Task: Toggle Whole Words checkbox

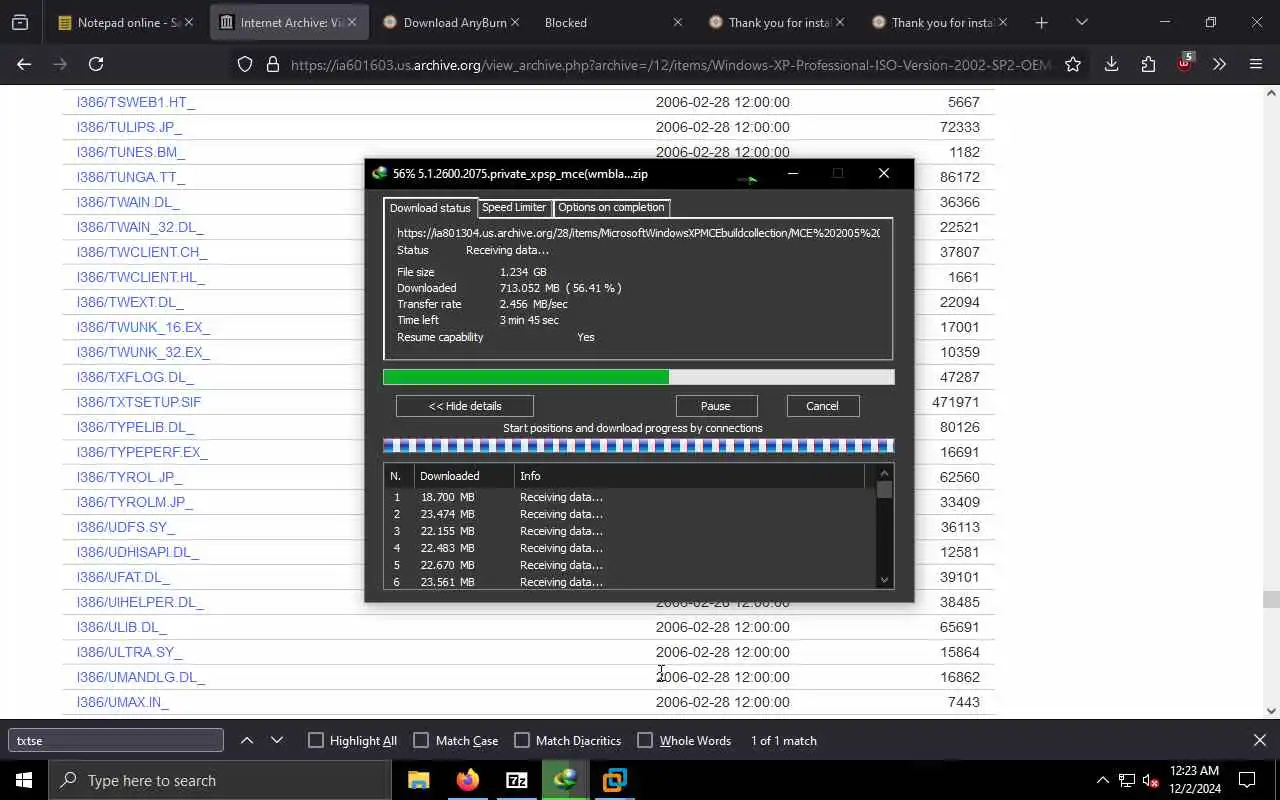Action: click(x=645, y=740)
